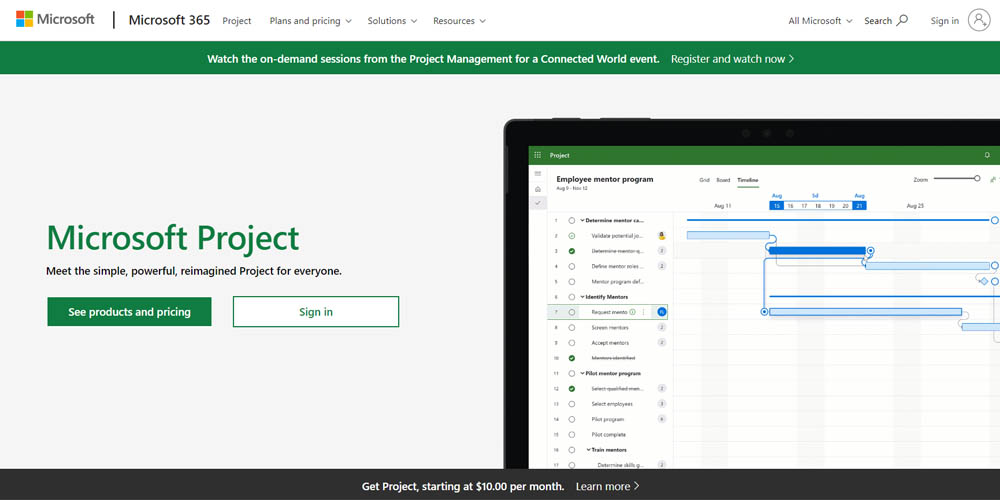Viewport: 1000px width, 500px height.
Task: Click blue assignee avatar on Request mento row
Action: (661, 312)
